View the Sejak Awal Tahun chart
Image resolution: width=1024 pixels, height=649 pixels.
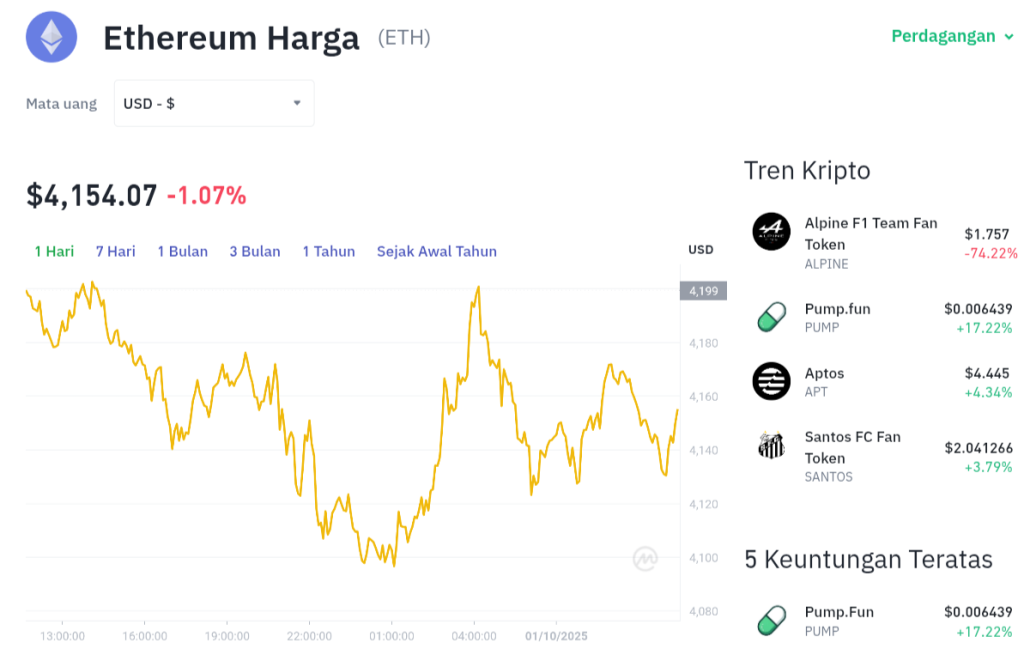[436, 251]
